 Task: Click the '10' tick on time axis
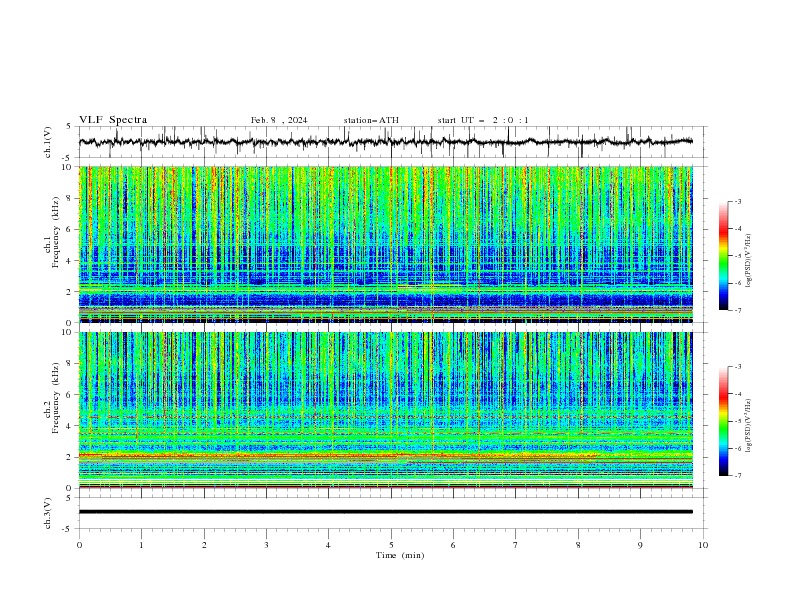pyautogui.click(x=703, y=545)
